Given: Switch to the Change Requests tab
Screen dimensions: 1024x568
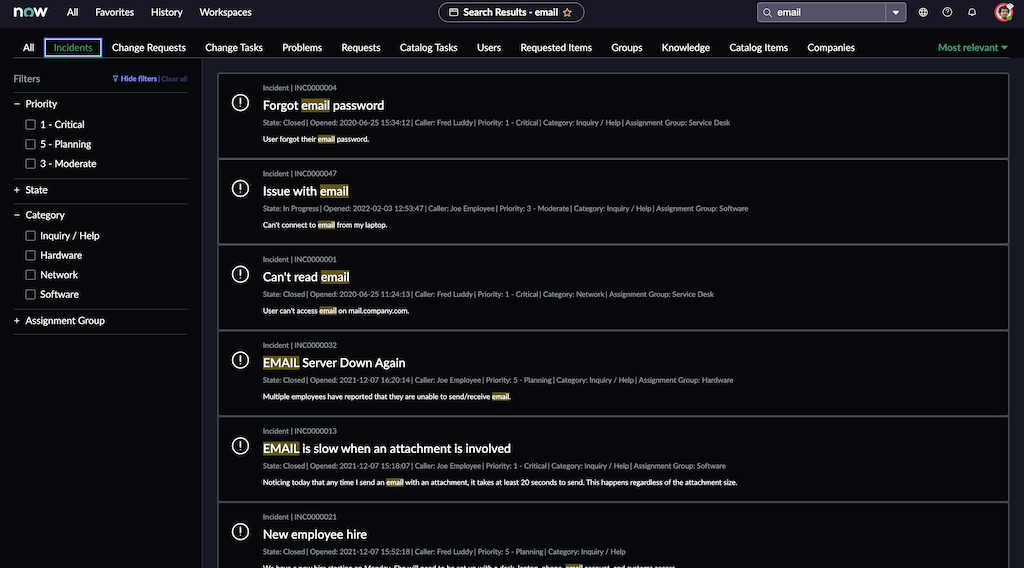Looking at the screenshot, I should point(148,47).
